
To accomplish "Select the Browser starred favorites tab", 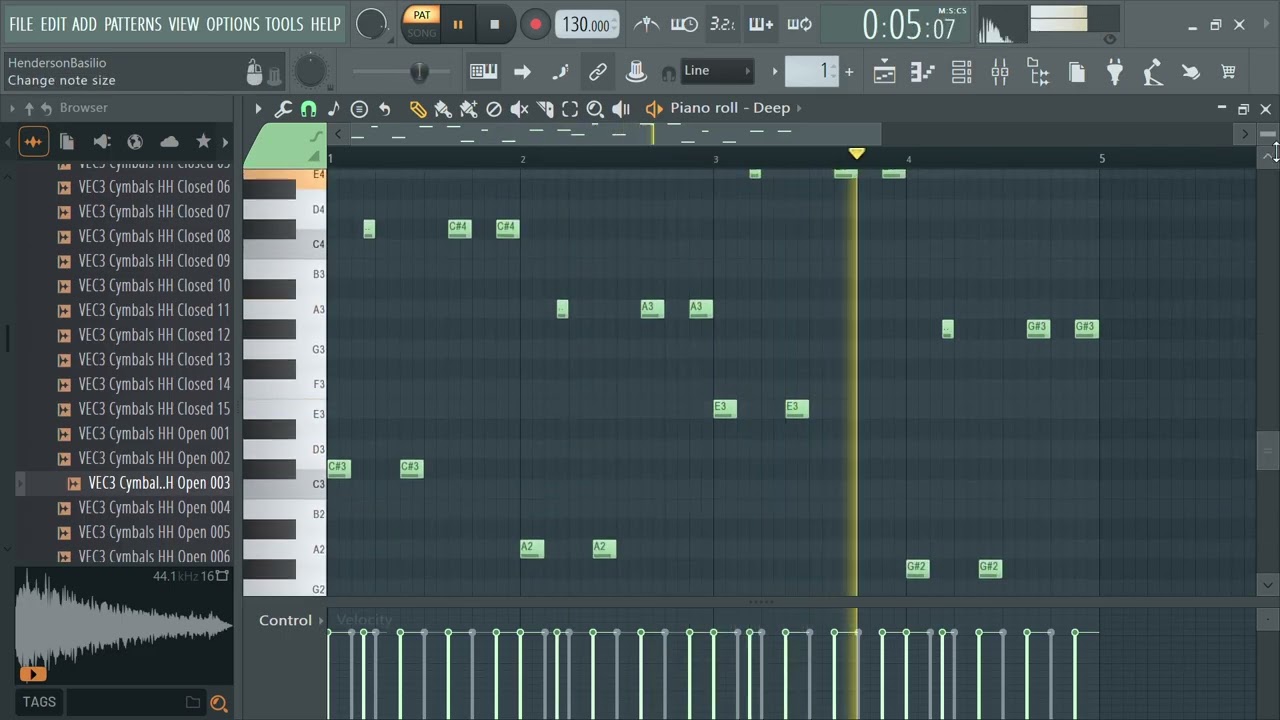I will pyautogui.click(x=203, y=142).
